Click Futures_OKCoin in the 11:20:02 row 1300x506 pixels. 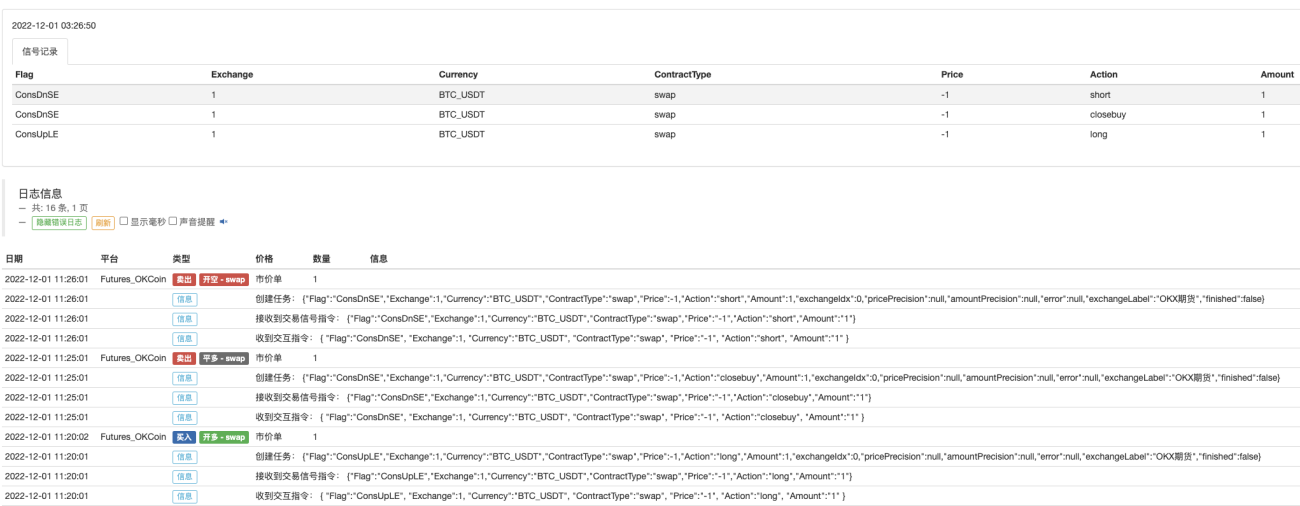(133, 437)
